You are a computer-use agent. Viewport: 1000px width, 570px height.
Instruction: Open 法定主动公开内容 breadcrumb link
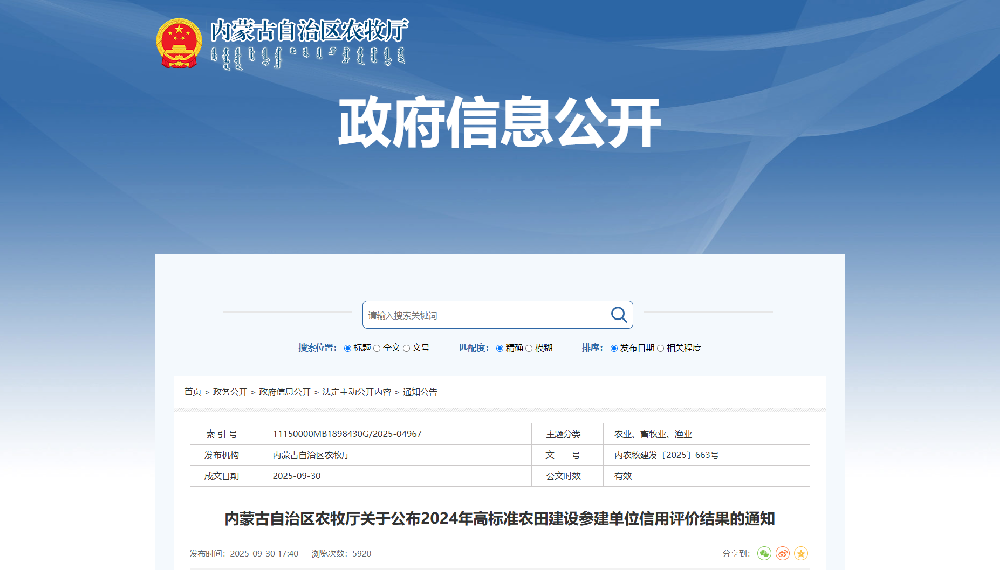(357, 391)
